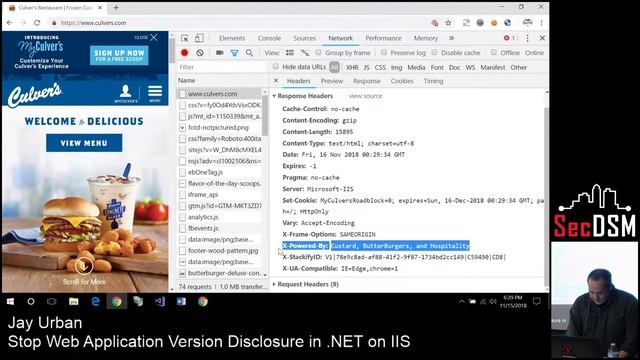Reload the Culver's page
The width and height of the screenshot is (640, 360).
[x=37, y=23]
